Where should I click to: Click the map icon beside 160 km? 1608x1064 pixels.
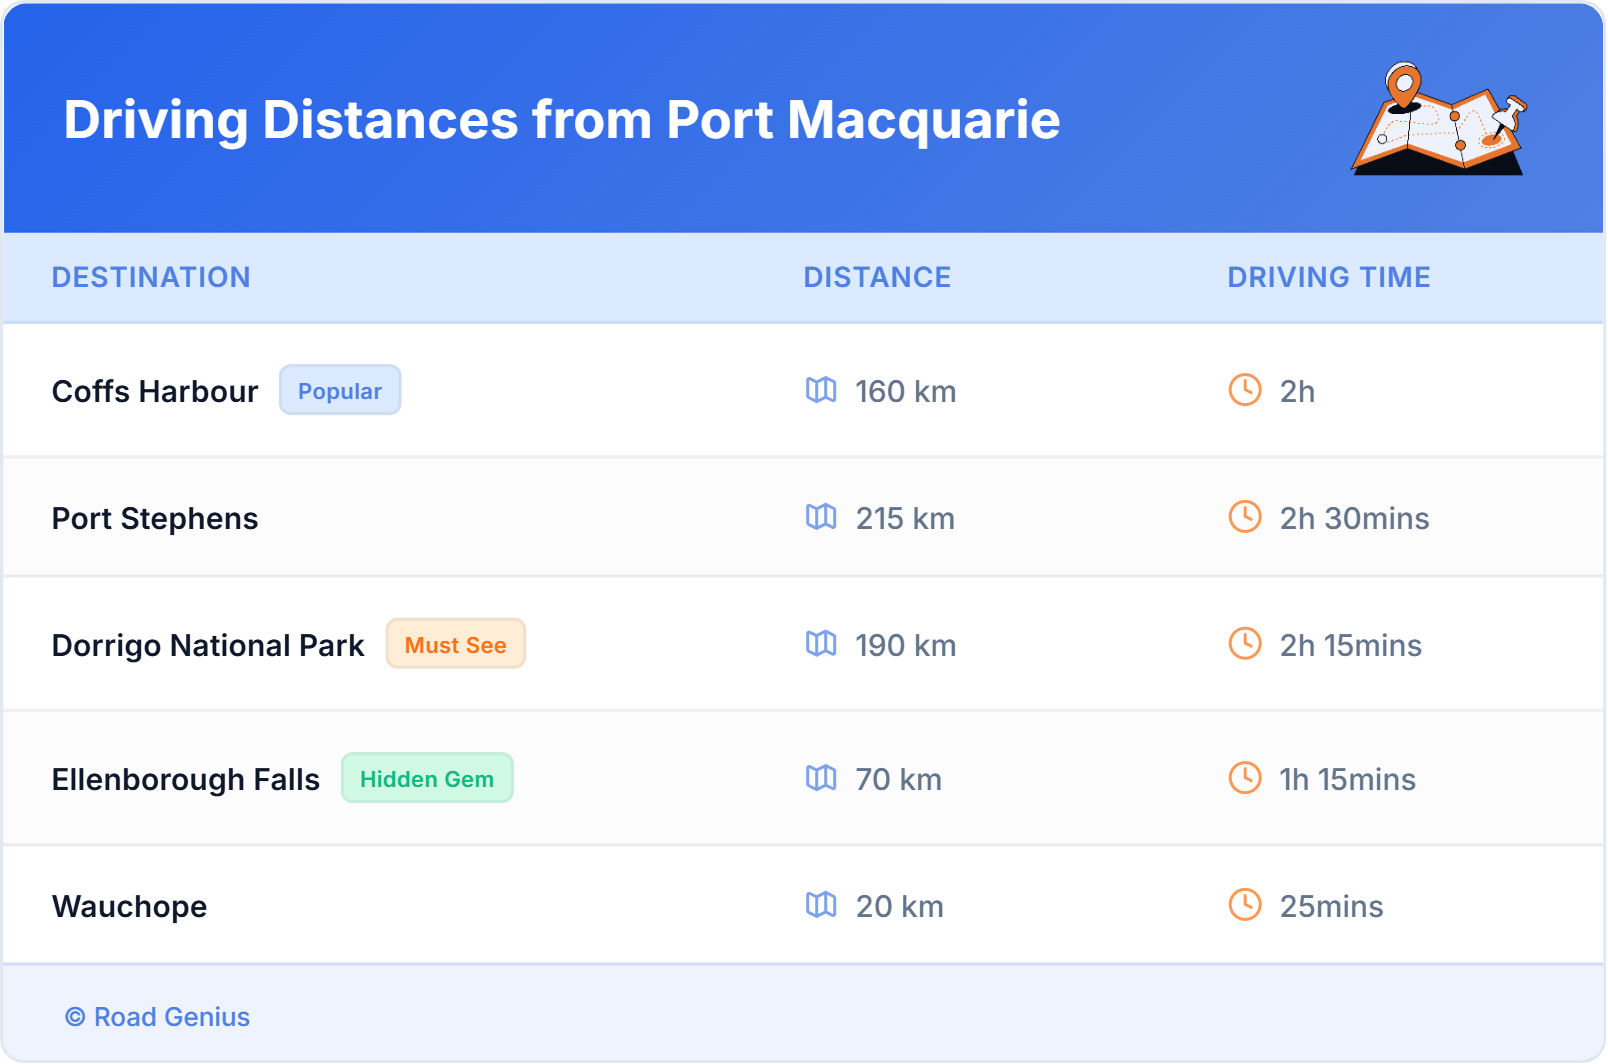[822, 391]
